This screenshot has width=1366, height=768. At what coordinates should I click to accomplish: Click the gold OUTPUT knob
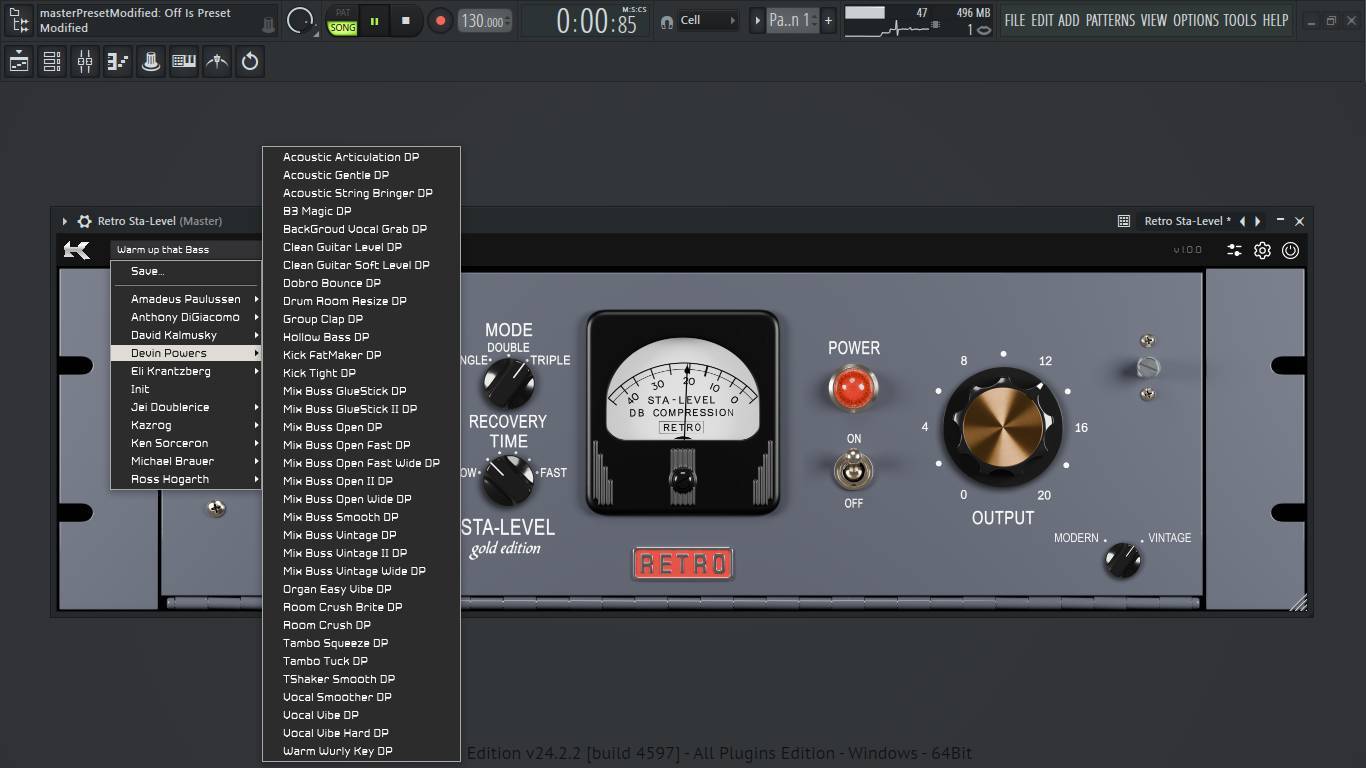pos(1002,427)
